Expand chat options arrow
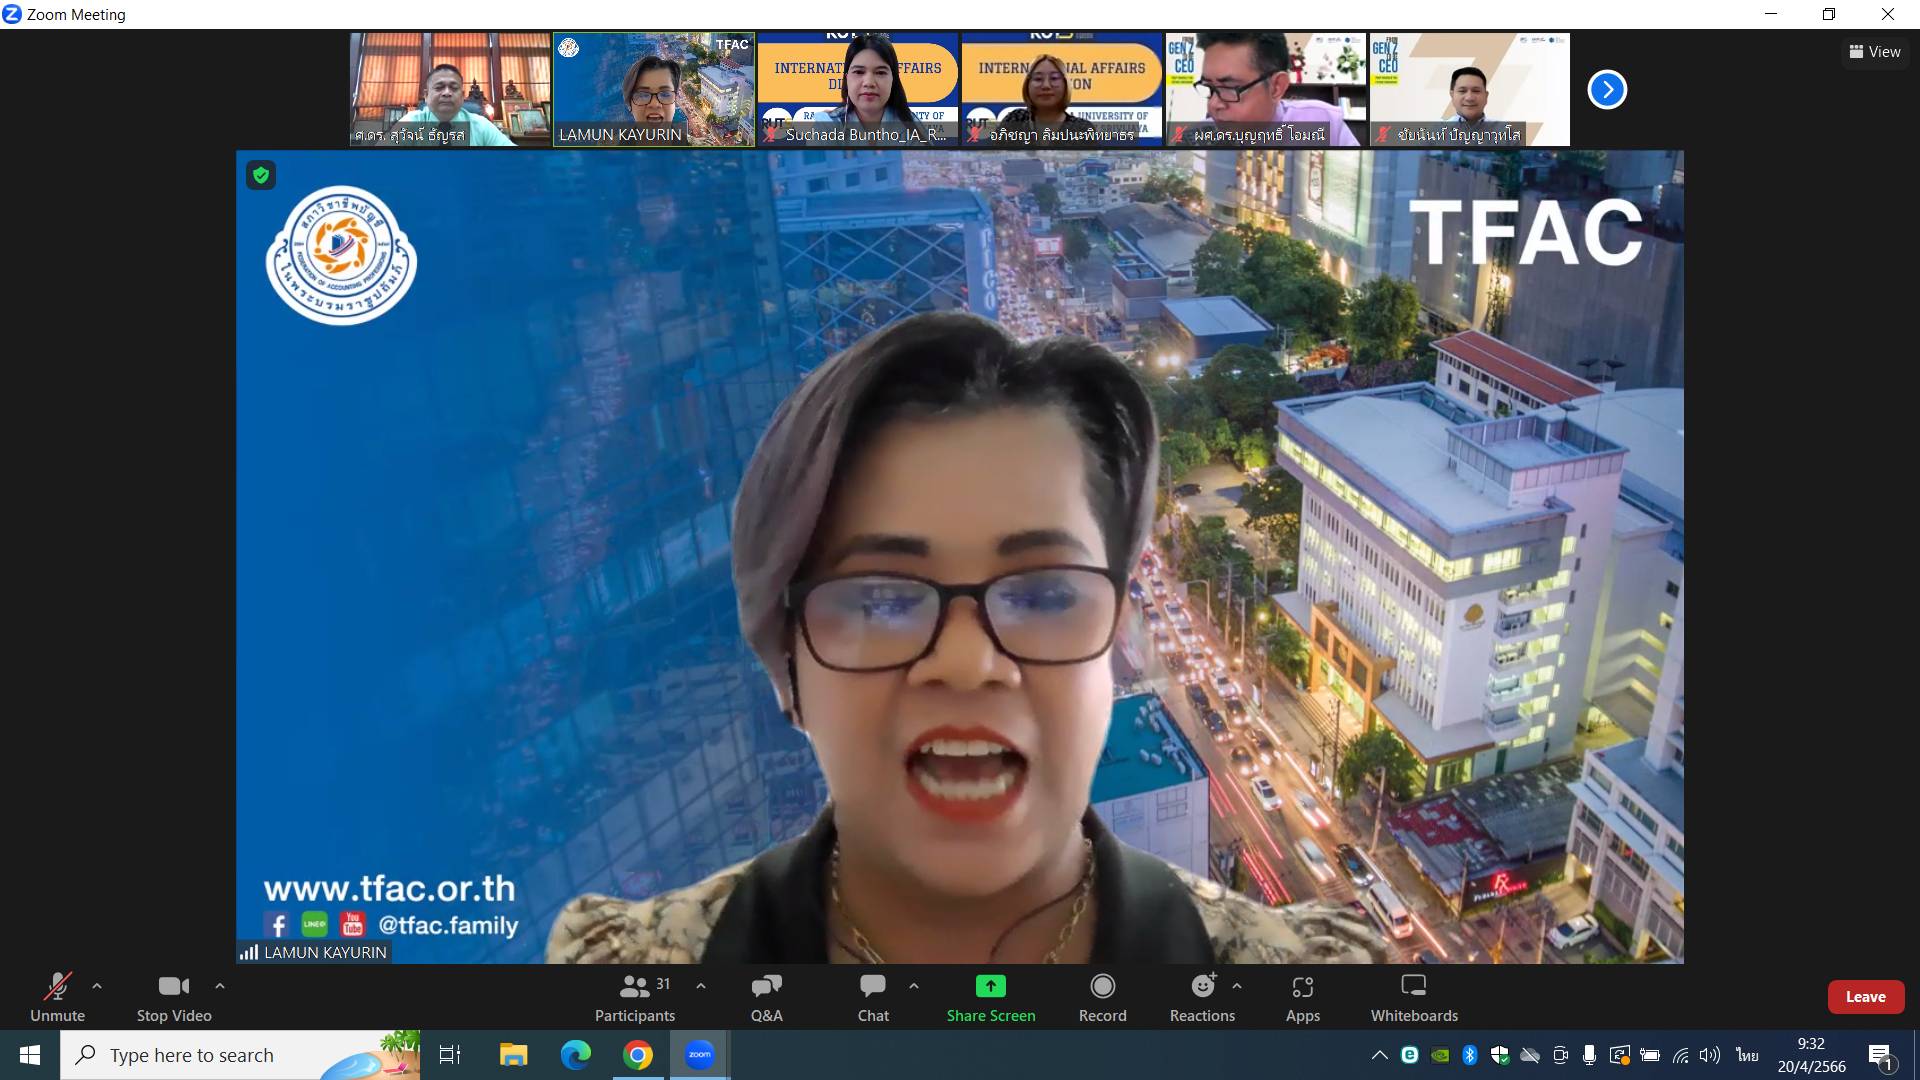Viewport: 1920px width, 1080px height. point(914,986)
